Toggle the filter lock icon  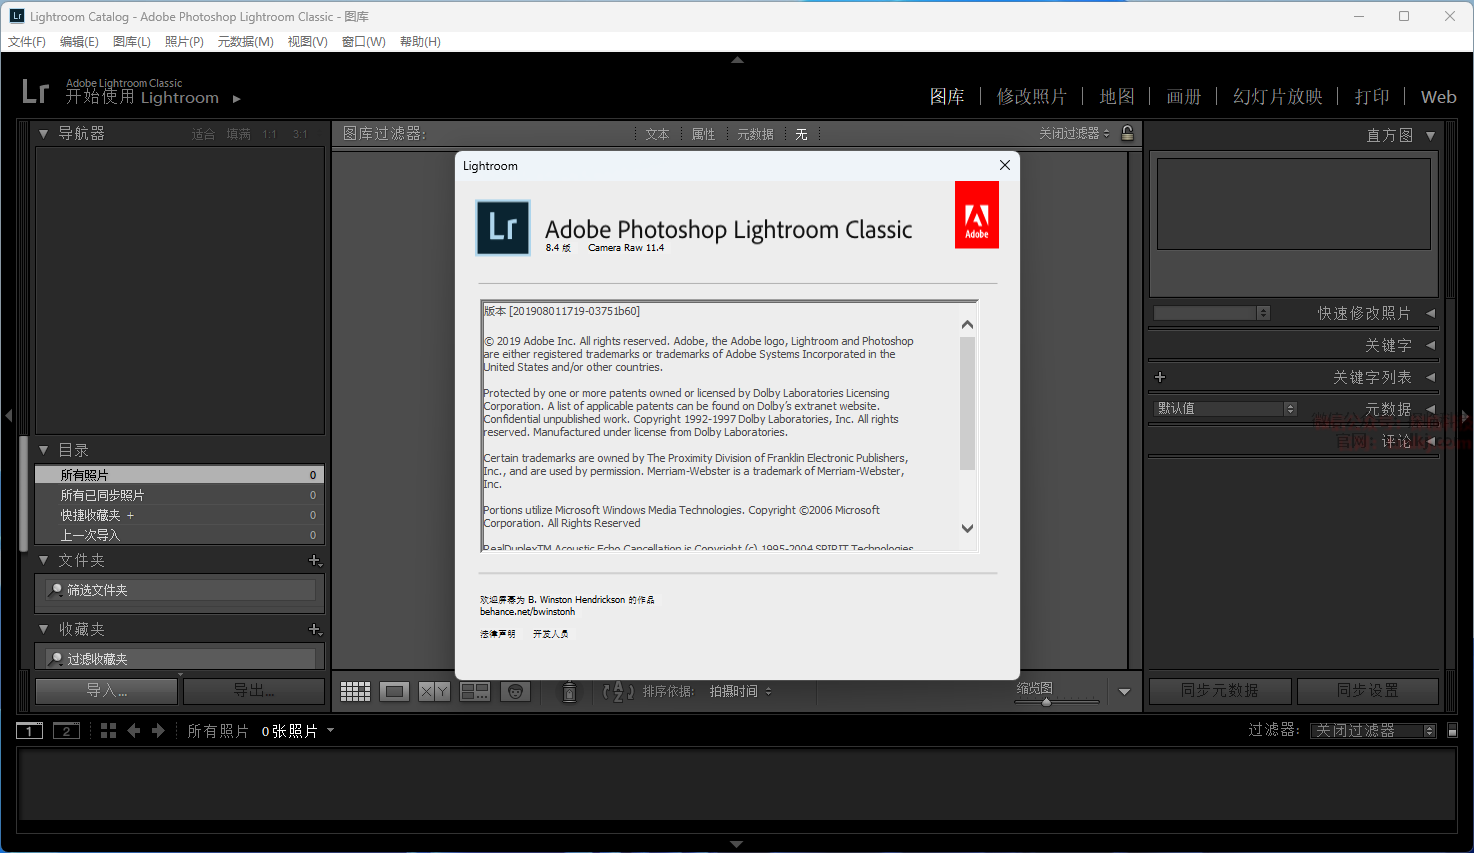click(1127, 133)
